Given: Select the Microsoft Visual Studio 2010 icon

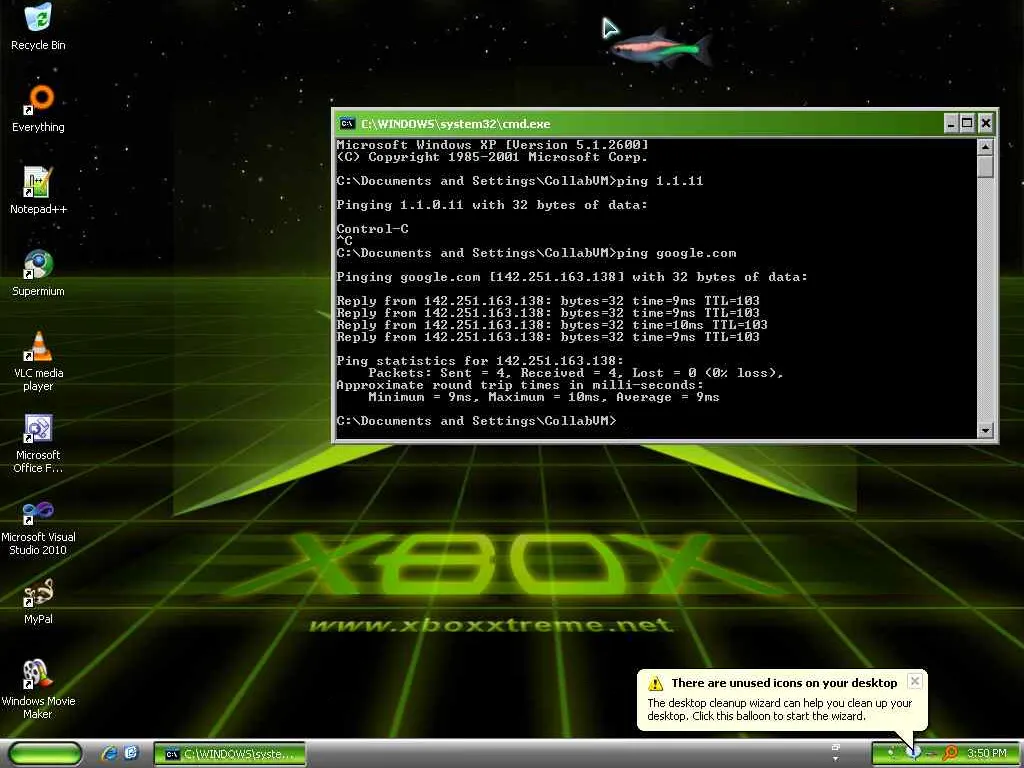Looking at the screenshot, I should coord(38,526).
